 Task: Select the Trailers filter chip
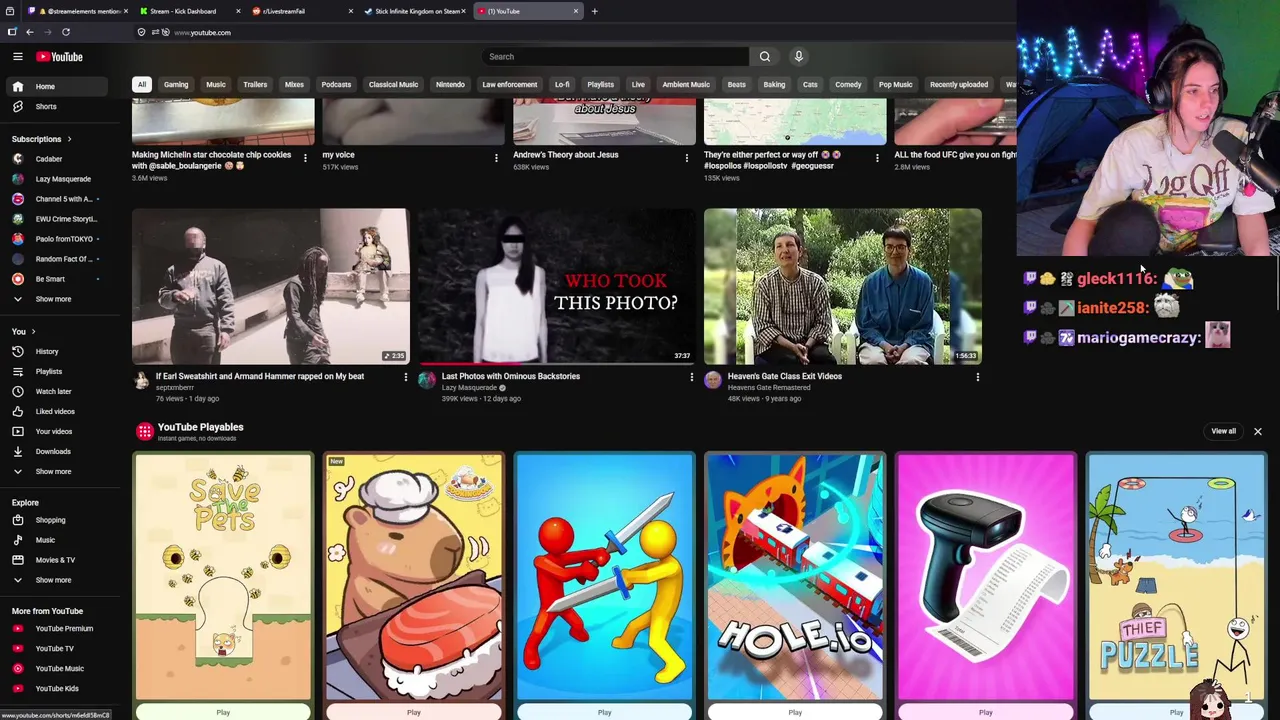(255, 85)
